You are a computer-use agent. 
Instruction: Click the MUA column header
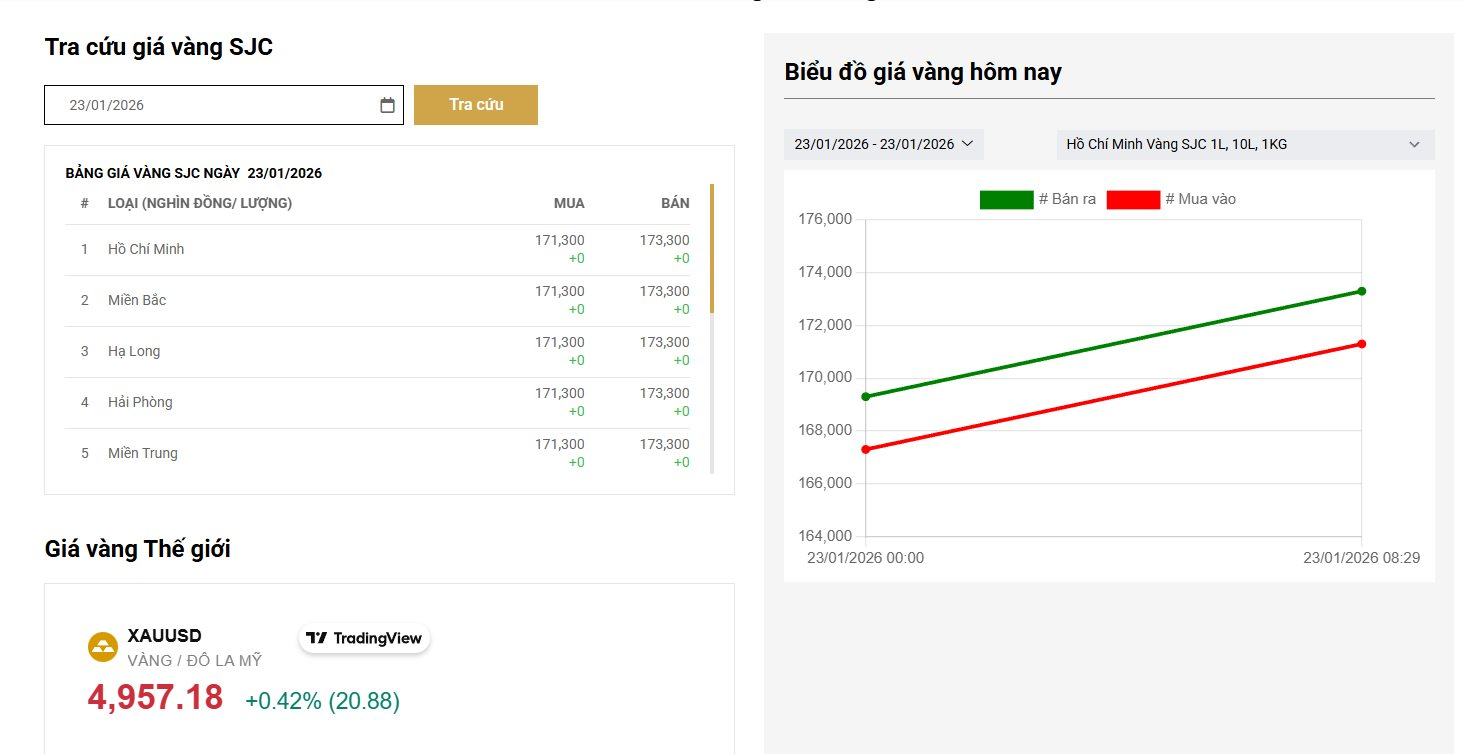tap(569, 203)
